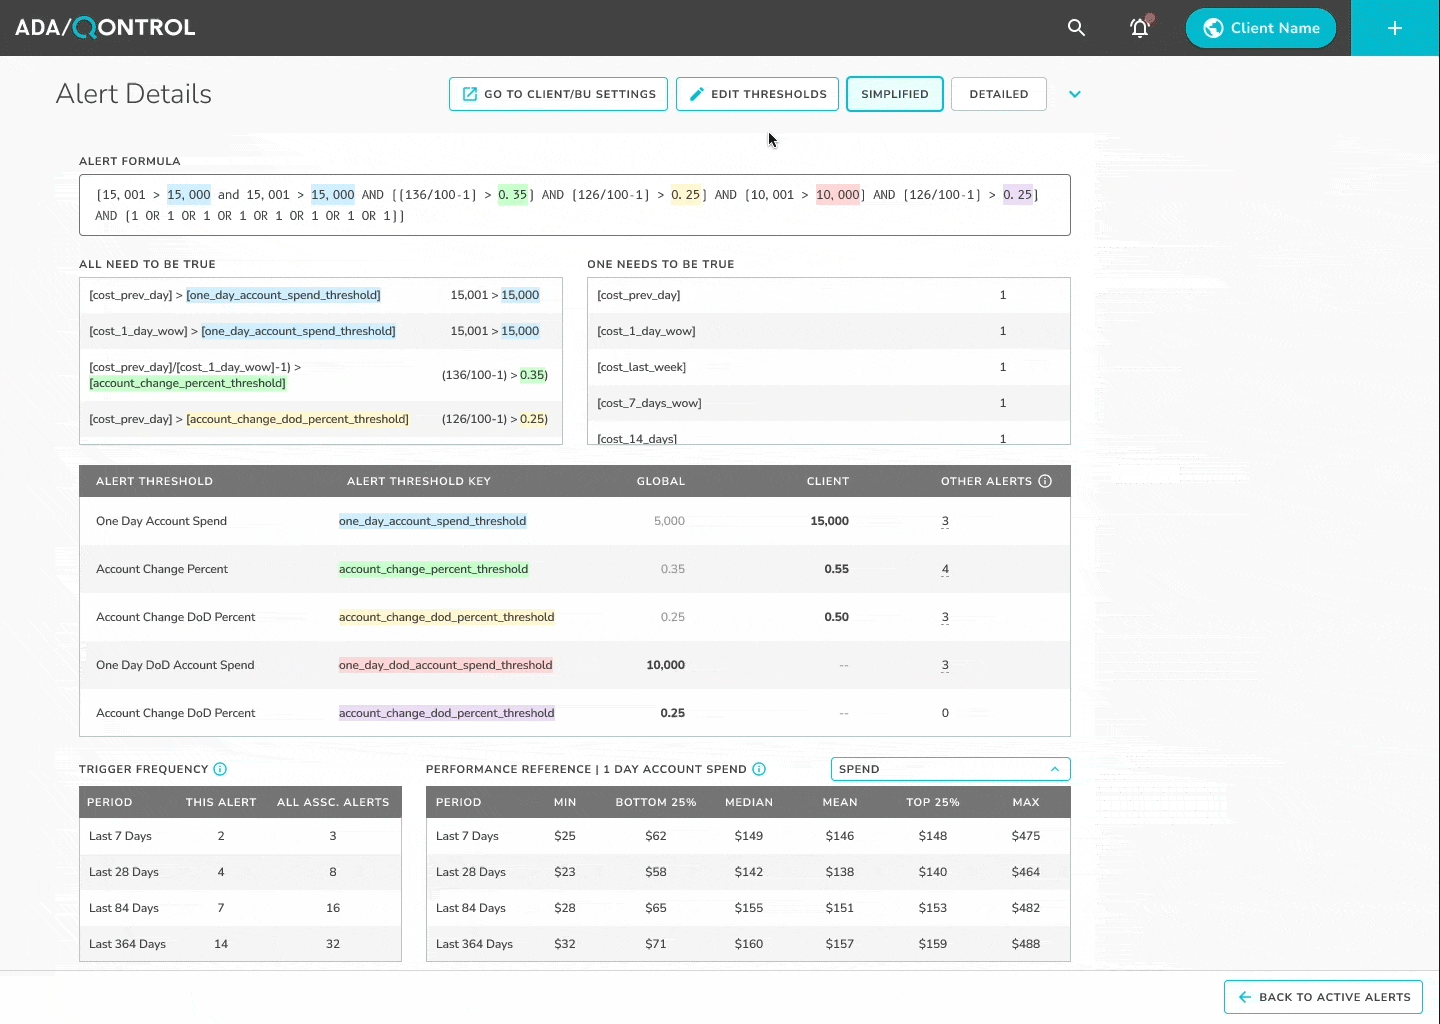The height and width of the screenshot is (1024, 1440).
Task: Click the ADA/QONTROL logo
Action: pos(105,28)
